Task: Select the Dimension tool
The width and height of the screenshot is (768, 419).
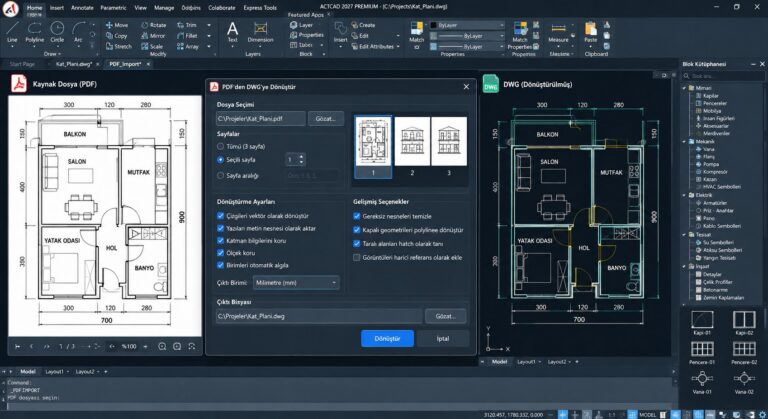Action: click(261, 32)
